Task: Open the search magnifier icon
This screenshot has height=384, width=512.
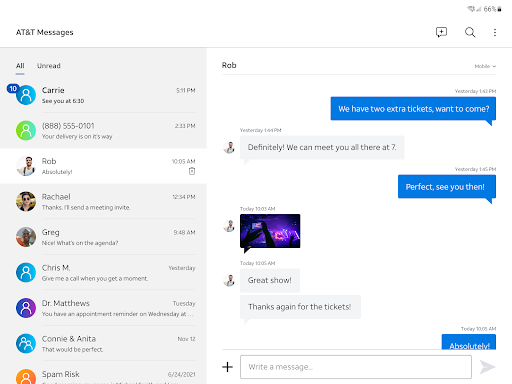Action: tap(470, 32)
